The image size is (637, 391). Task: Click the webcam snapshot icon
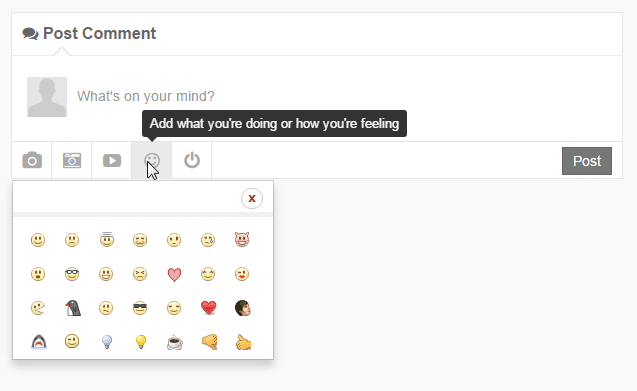pos(72,160)
